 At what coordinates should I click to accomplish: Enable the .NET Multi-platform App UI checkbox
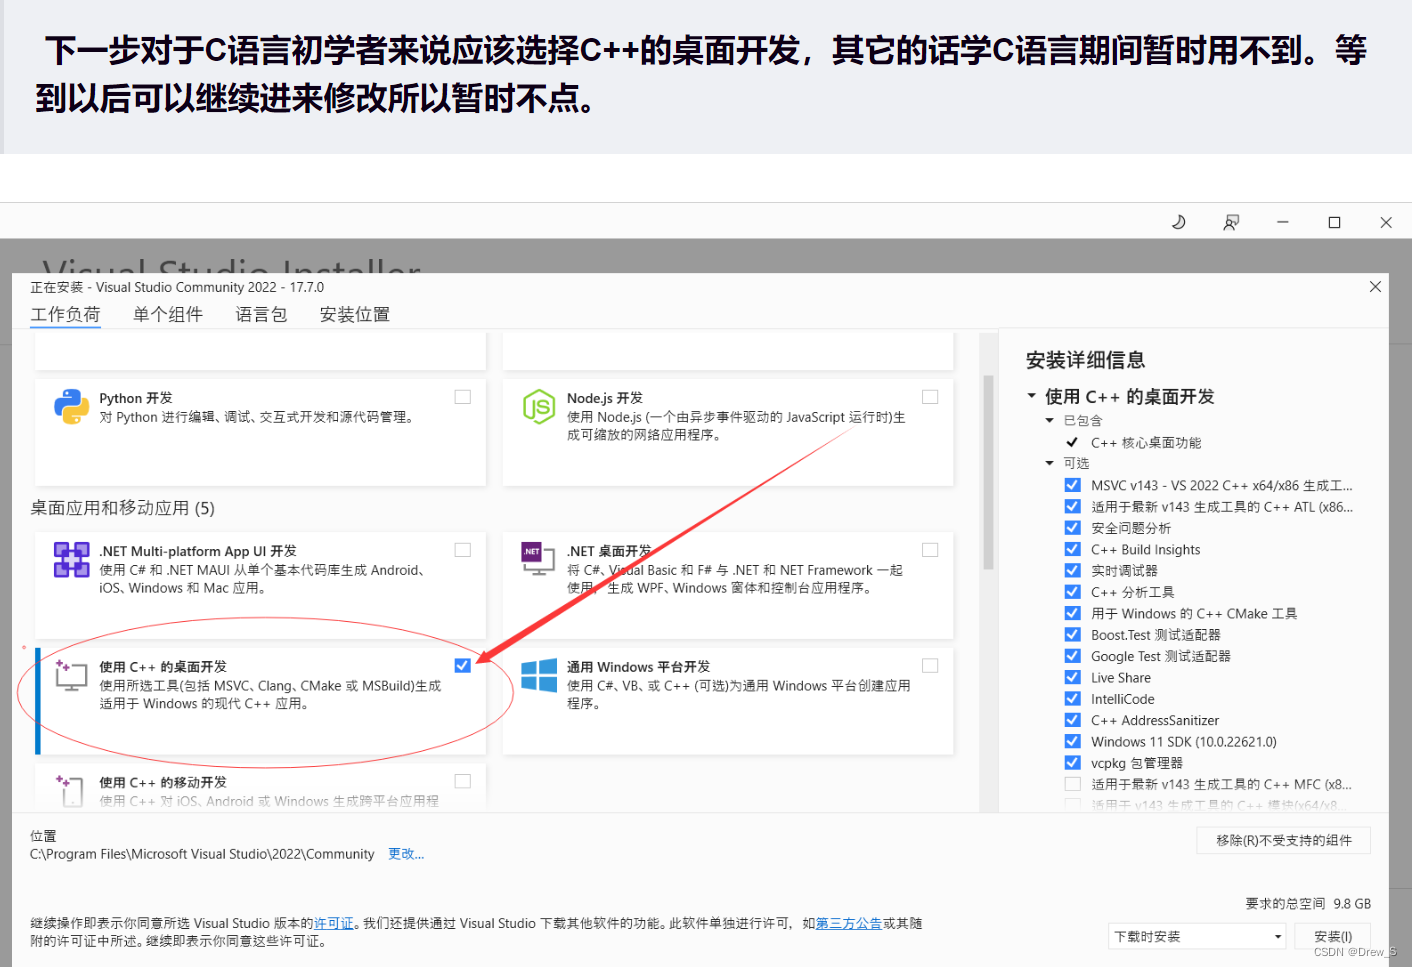tap(463, 550)
